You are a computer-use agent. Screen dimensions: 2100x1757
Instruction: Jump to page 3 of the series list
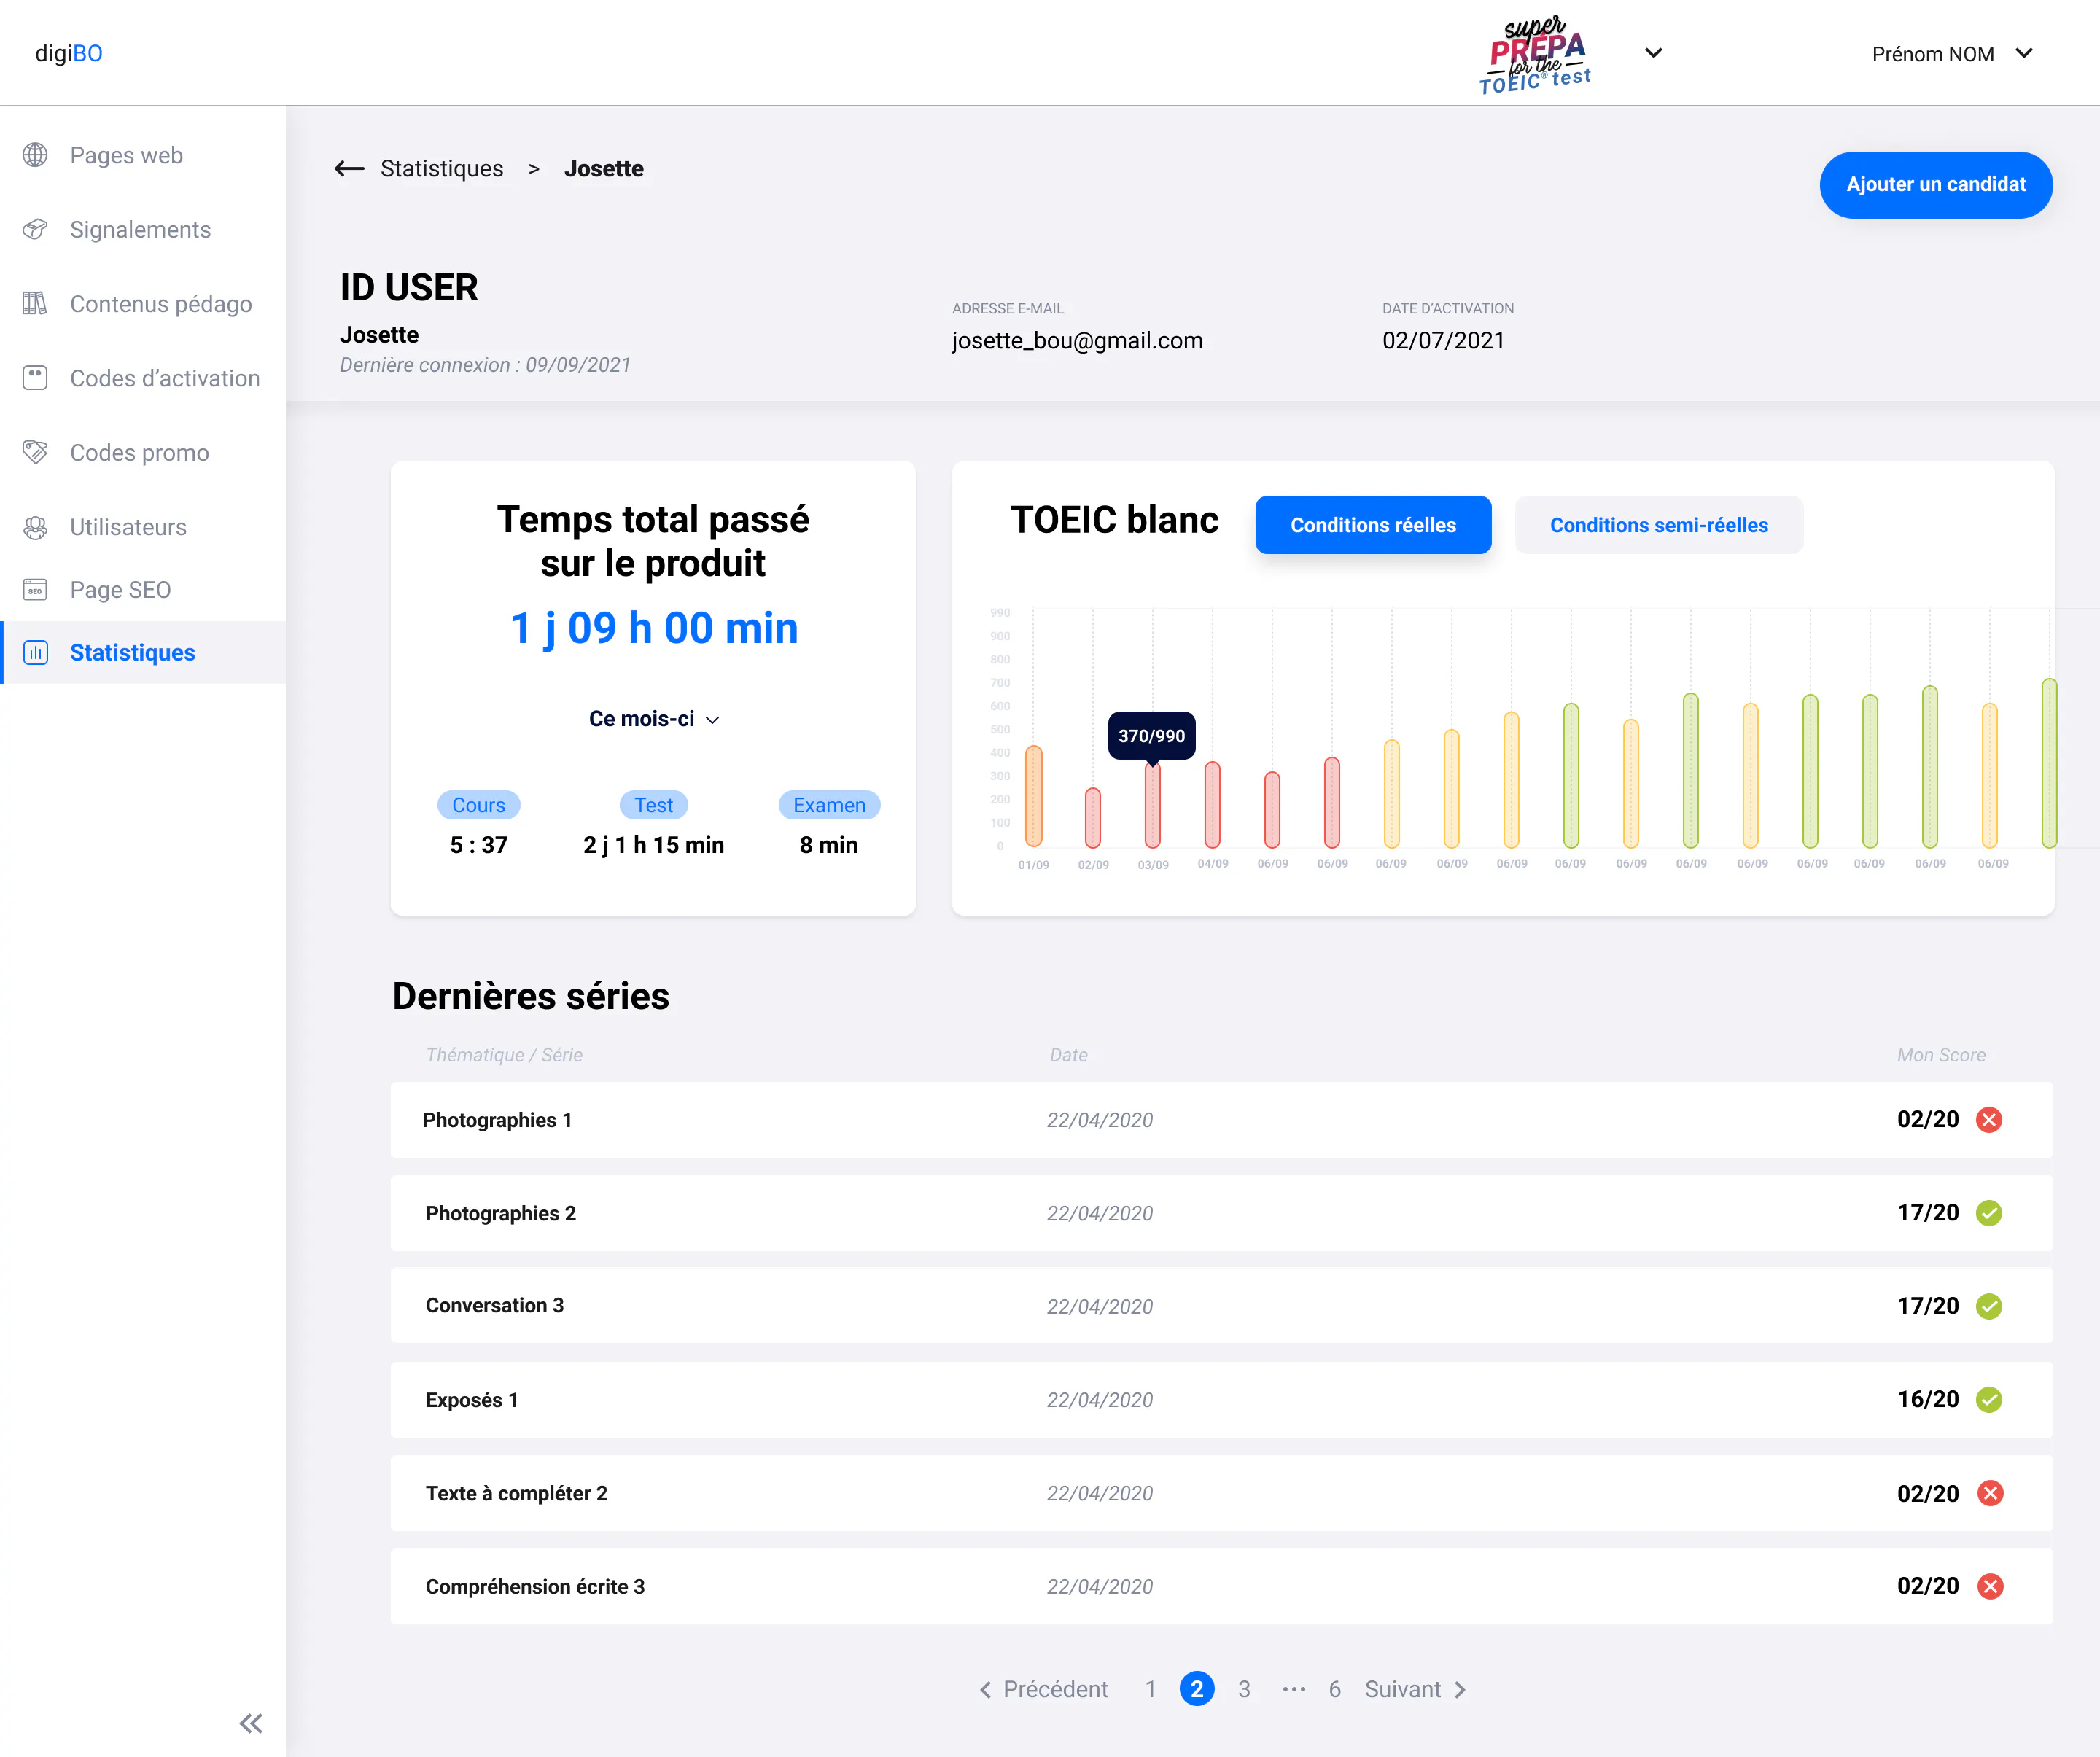[x=1244, y=1689]
